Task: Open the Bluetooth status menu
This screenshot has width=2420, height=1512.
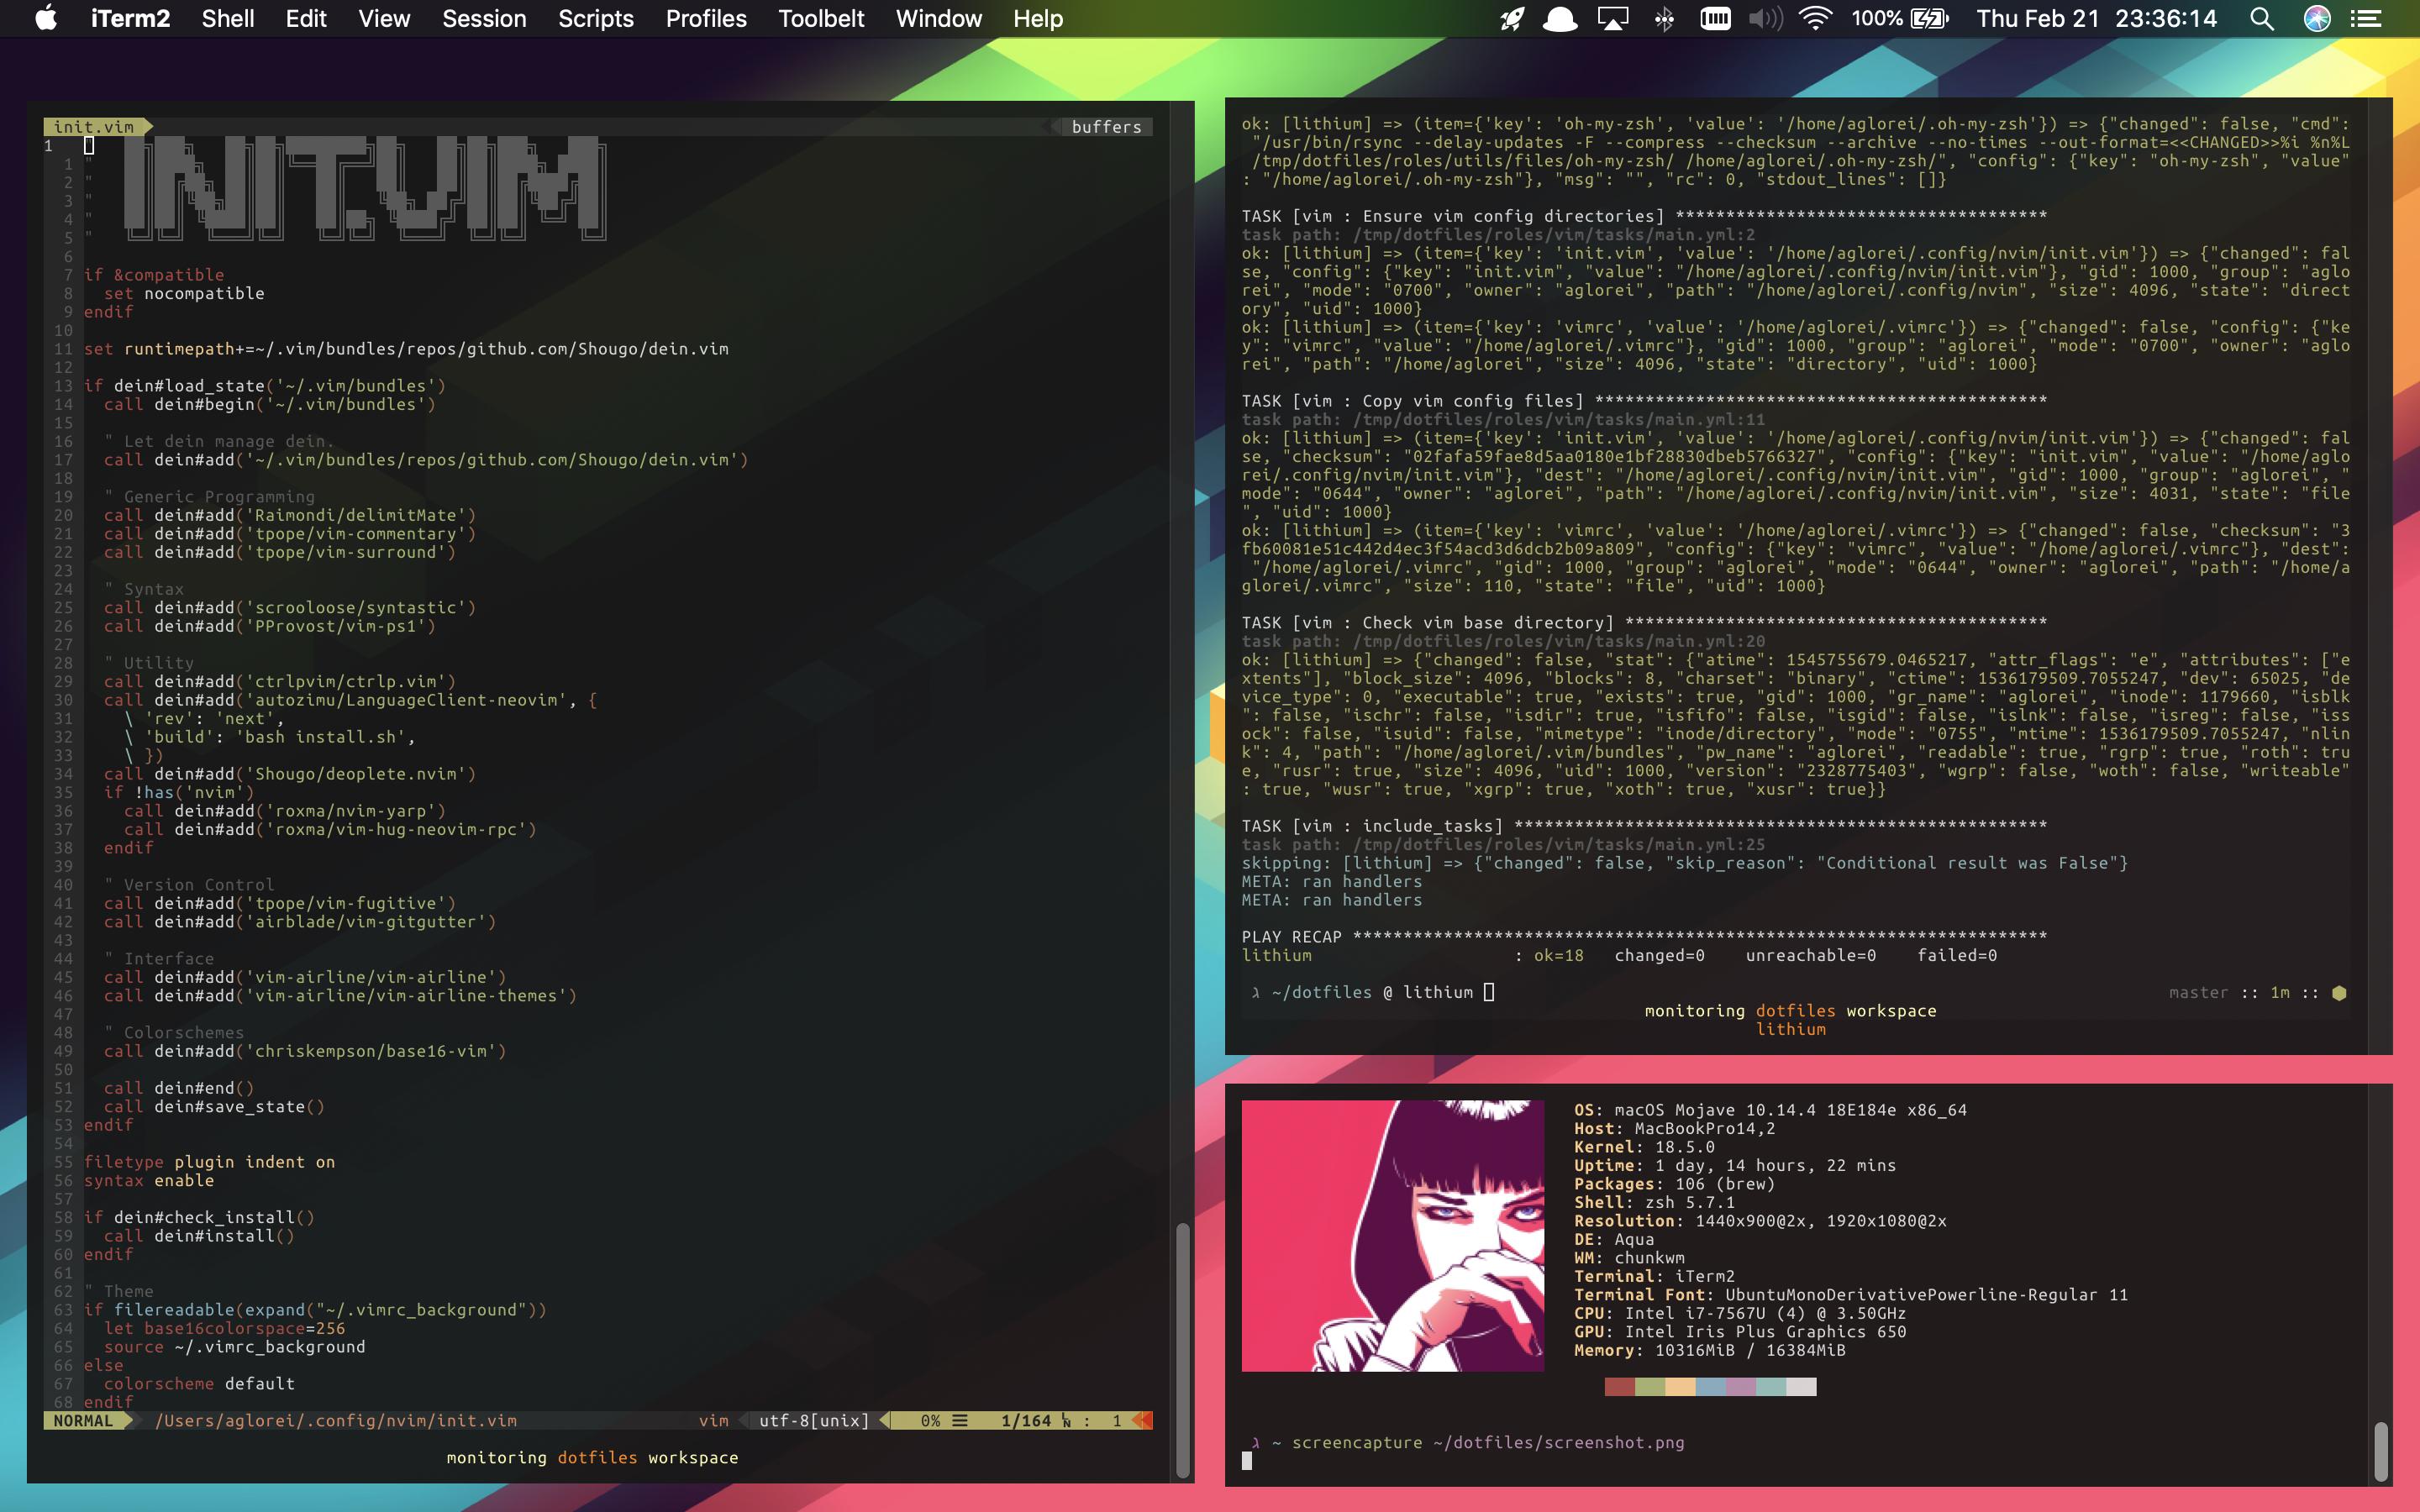Action: coord(1664,19)
